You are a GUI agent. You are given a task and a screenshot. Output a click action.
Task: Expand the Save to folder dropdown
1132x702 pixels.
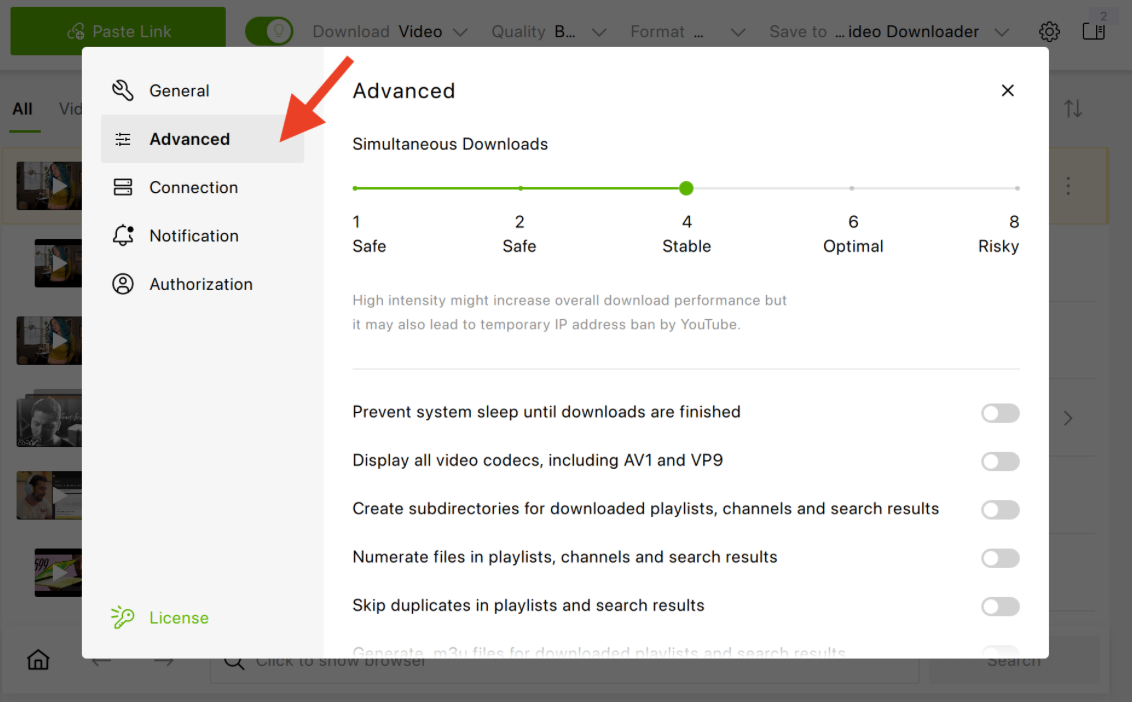pyautogui.click(x=889, y=32)
